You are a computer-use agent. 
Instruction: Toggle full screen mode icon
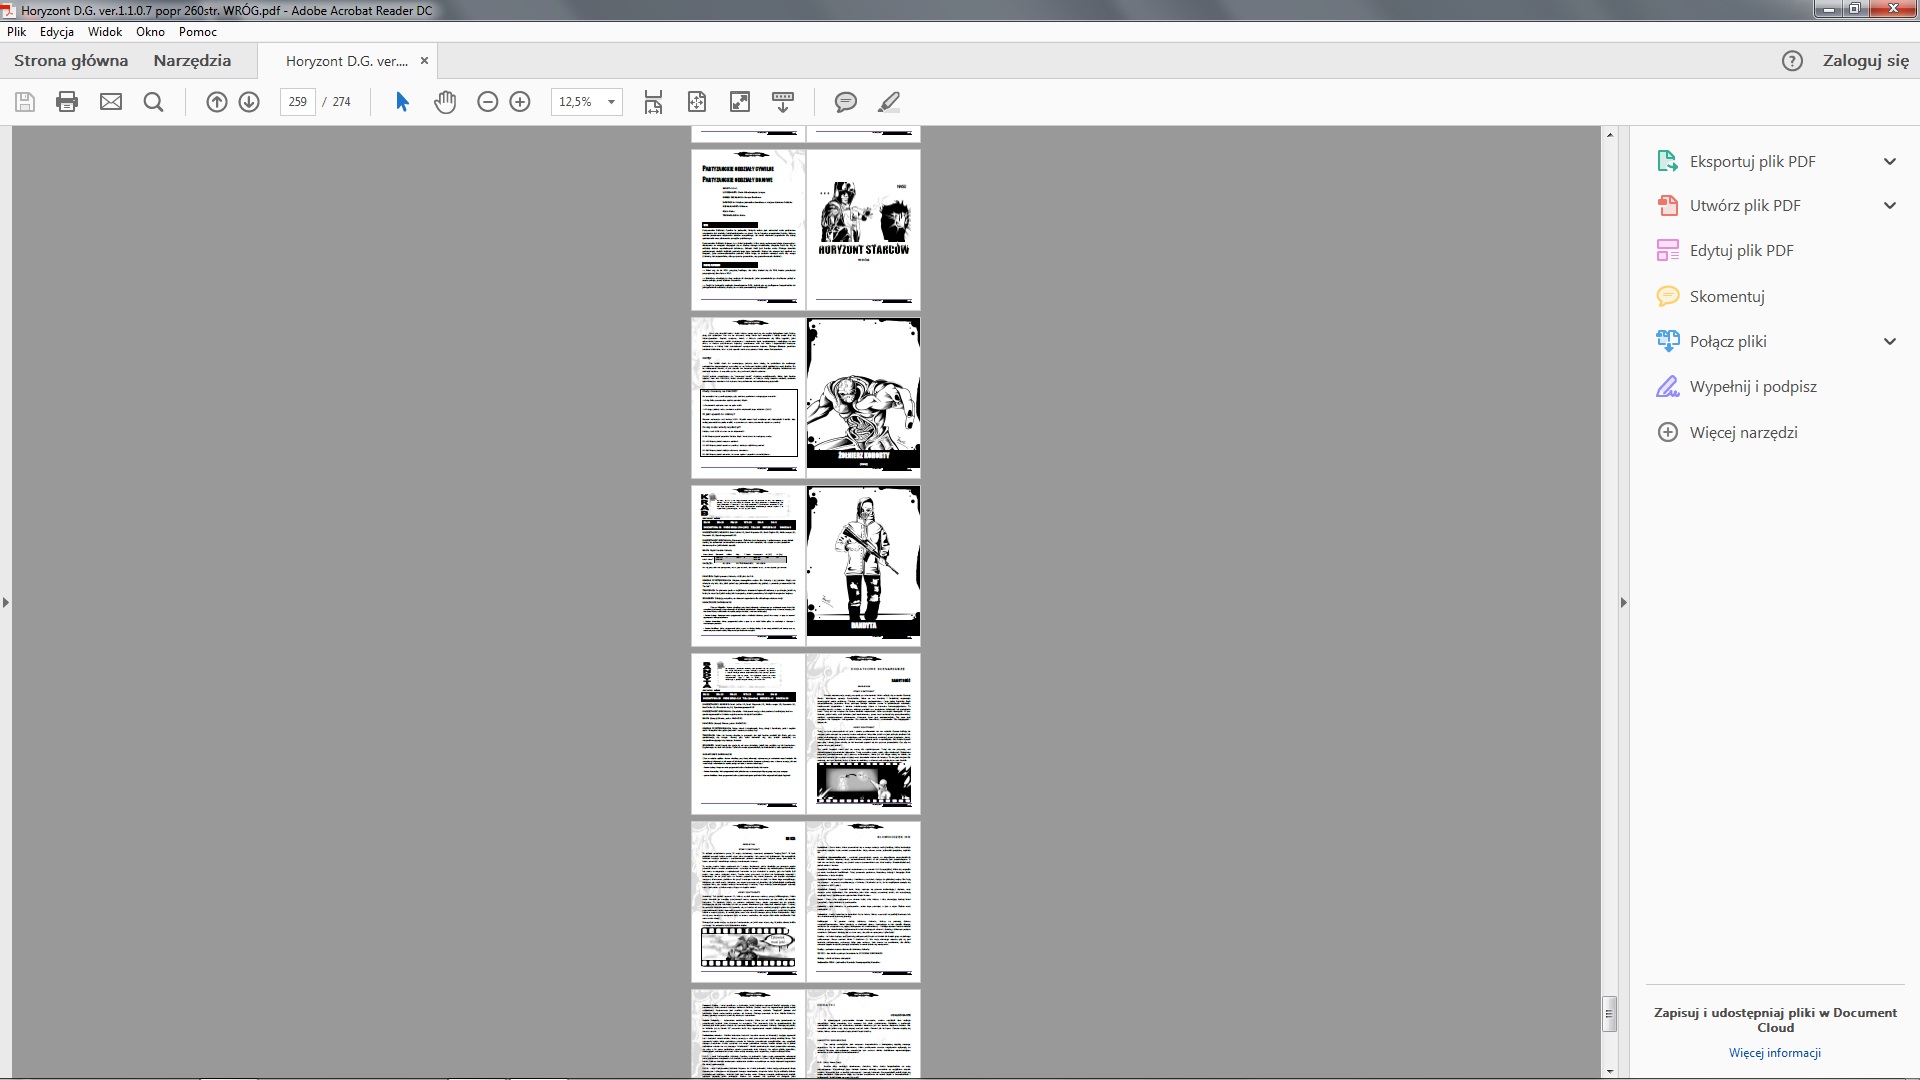coord(740,102)
